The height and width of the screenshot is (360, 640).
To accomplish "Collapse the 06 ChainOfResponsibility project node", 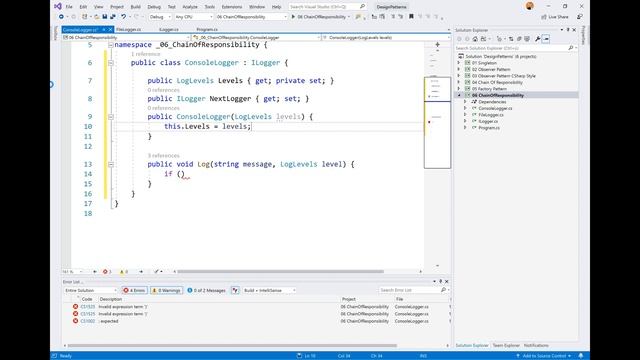I will [x=459, y=95].
